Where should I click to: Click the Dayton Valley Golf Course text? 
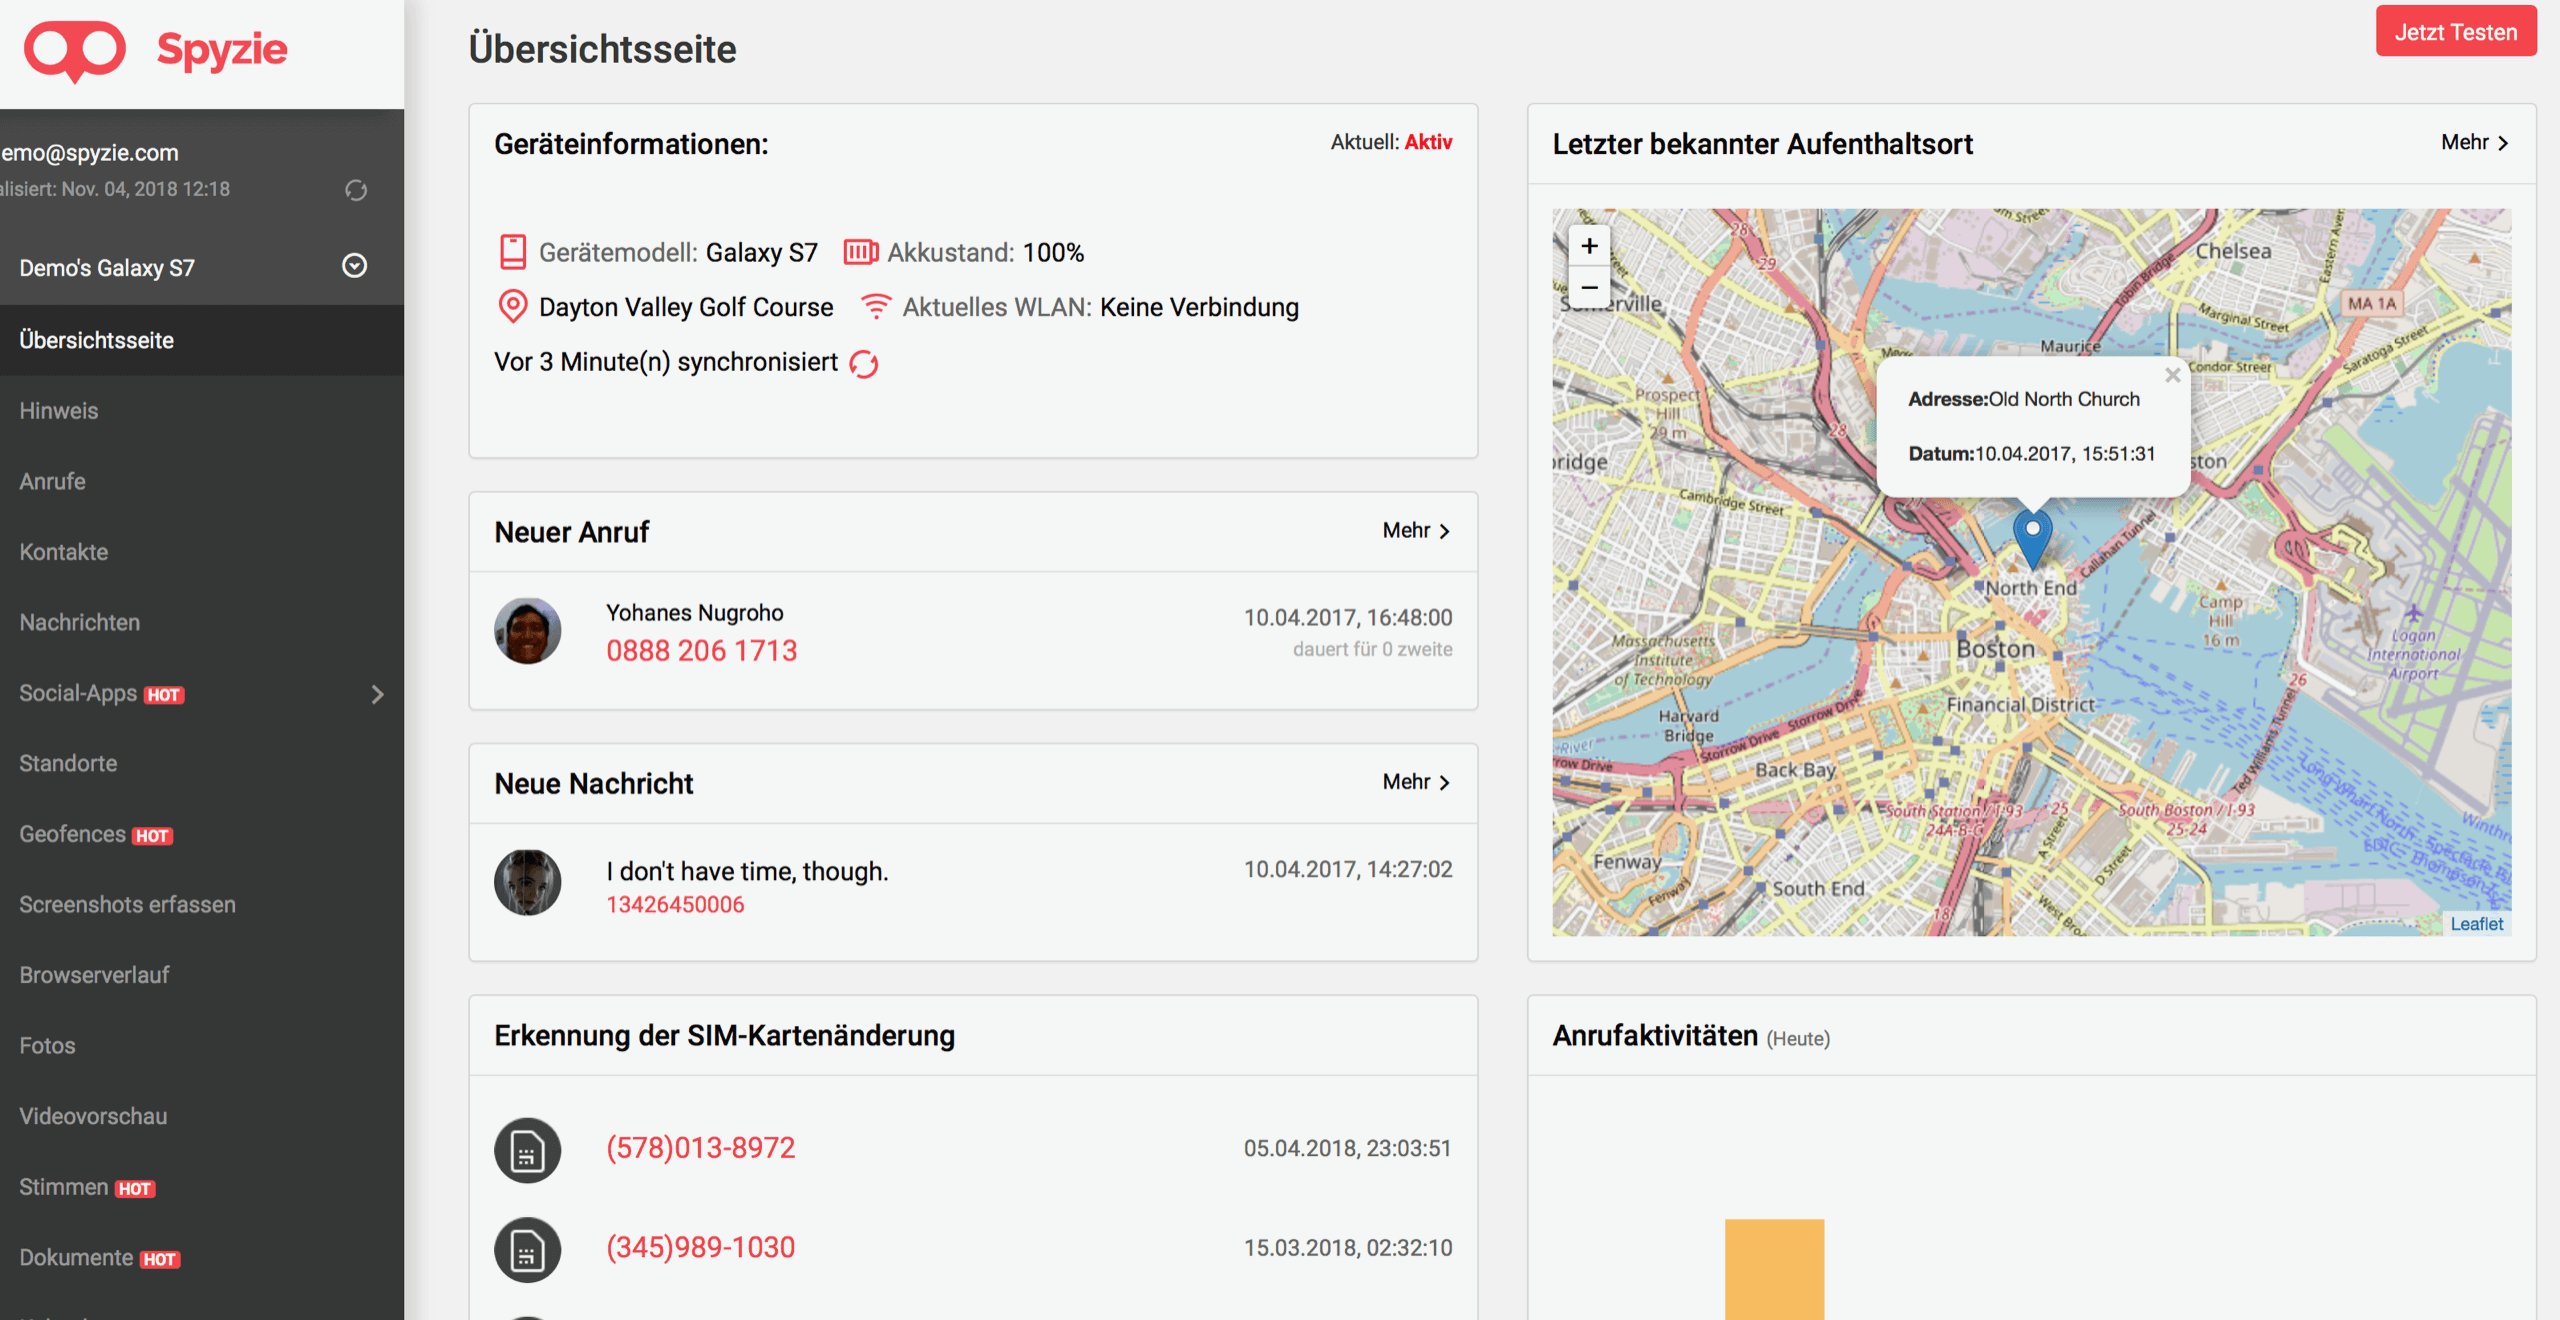tap(686, 307)
